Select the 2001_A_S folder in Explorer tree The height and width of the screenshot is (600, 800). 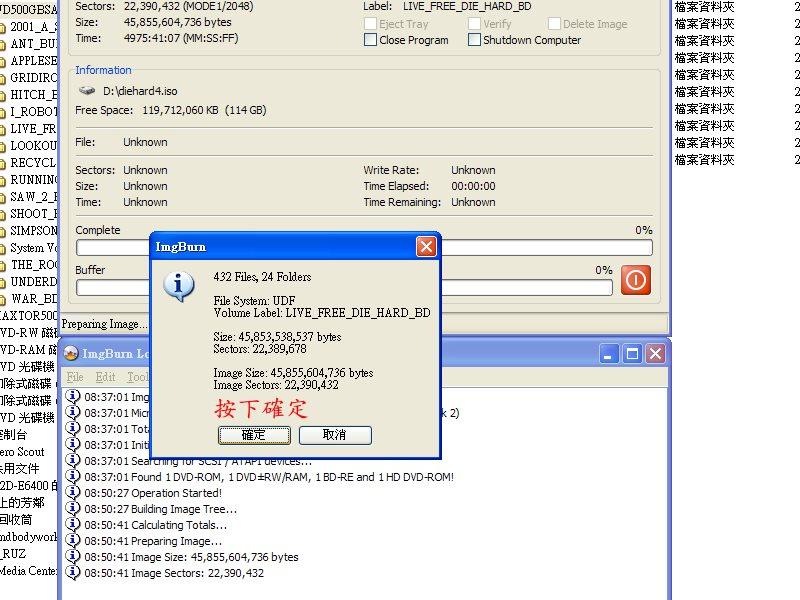tap(34, 27)
